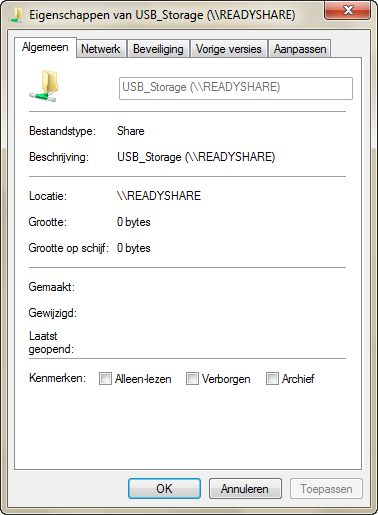
Task: Click the Toepassen button
Action: click(x=326, y=489)
